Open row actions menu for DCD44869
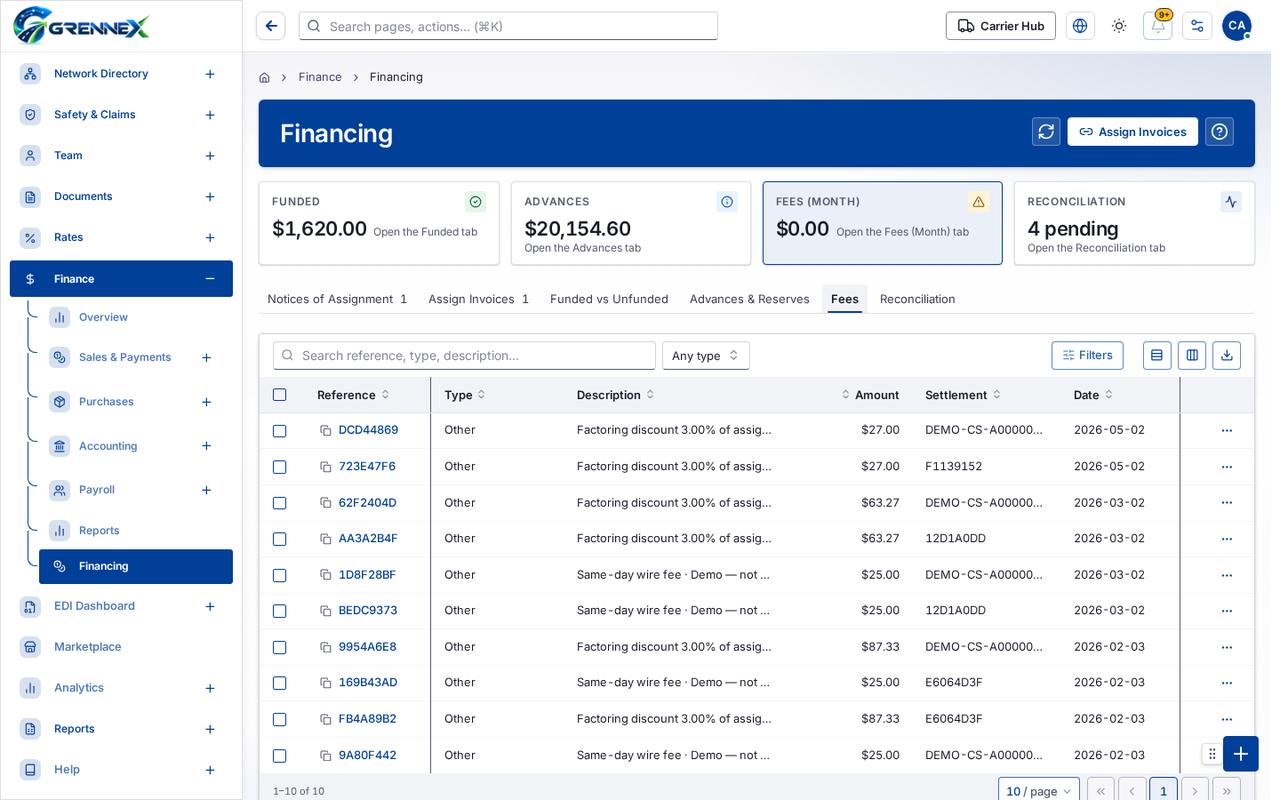Screen dimensions: 1280x800 pyautogui.click(x=1227, y=431)
